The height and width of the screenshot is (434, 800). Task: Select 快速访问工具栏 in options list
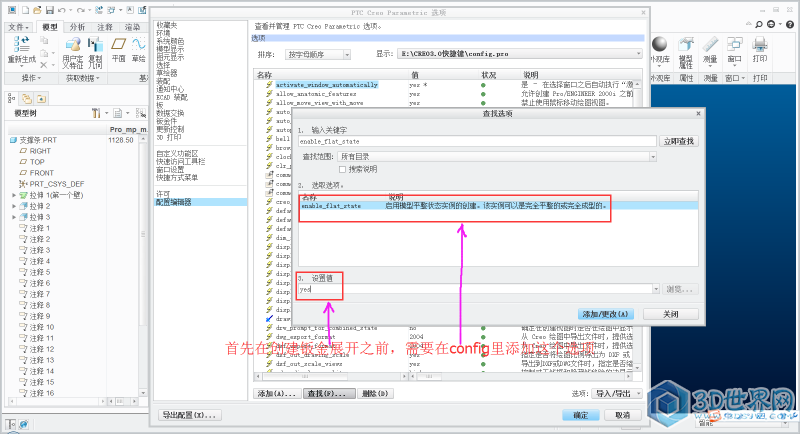[181, 162]
